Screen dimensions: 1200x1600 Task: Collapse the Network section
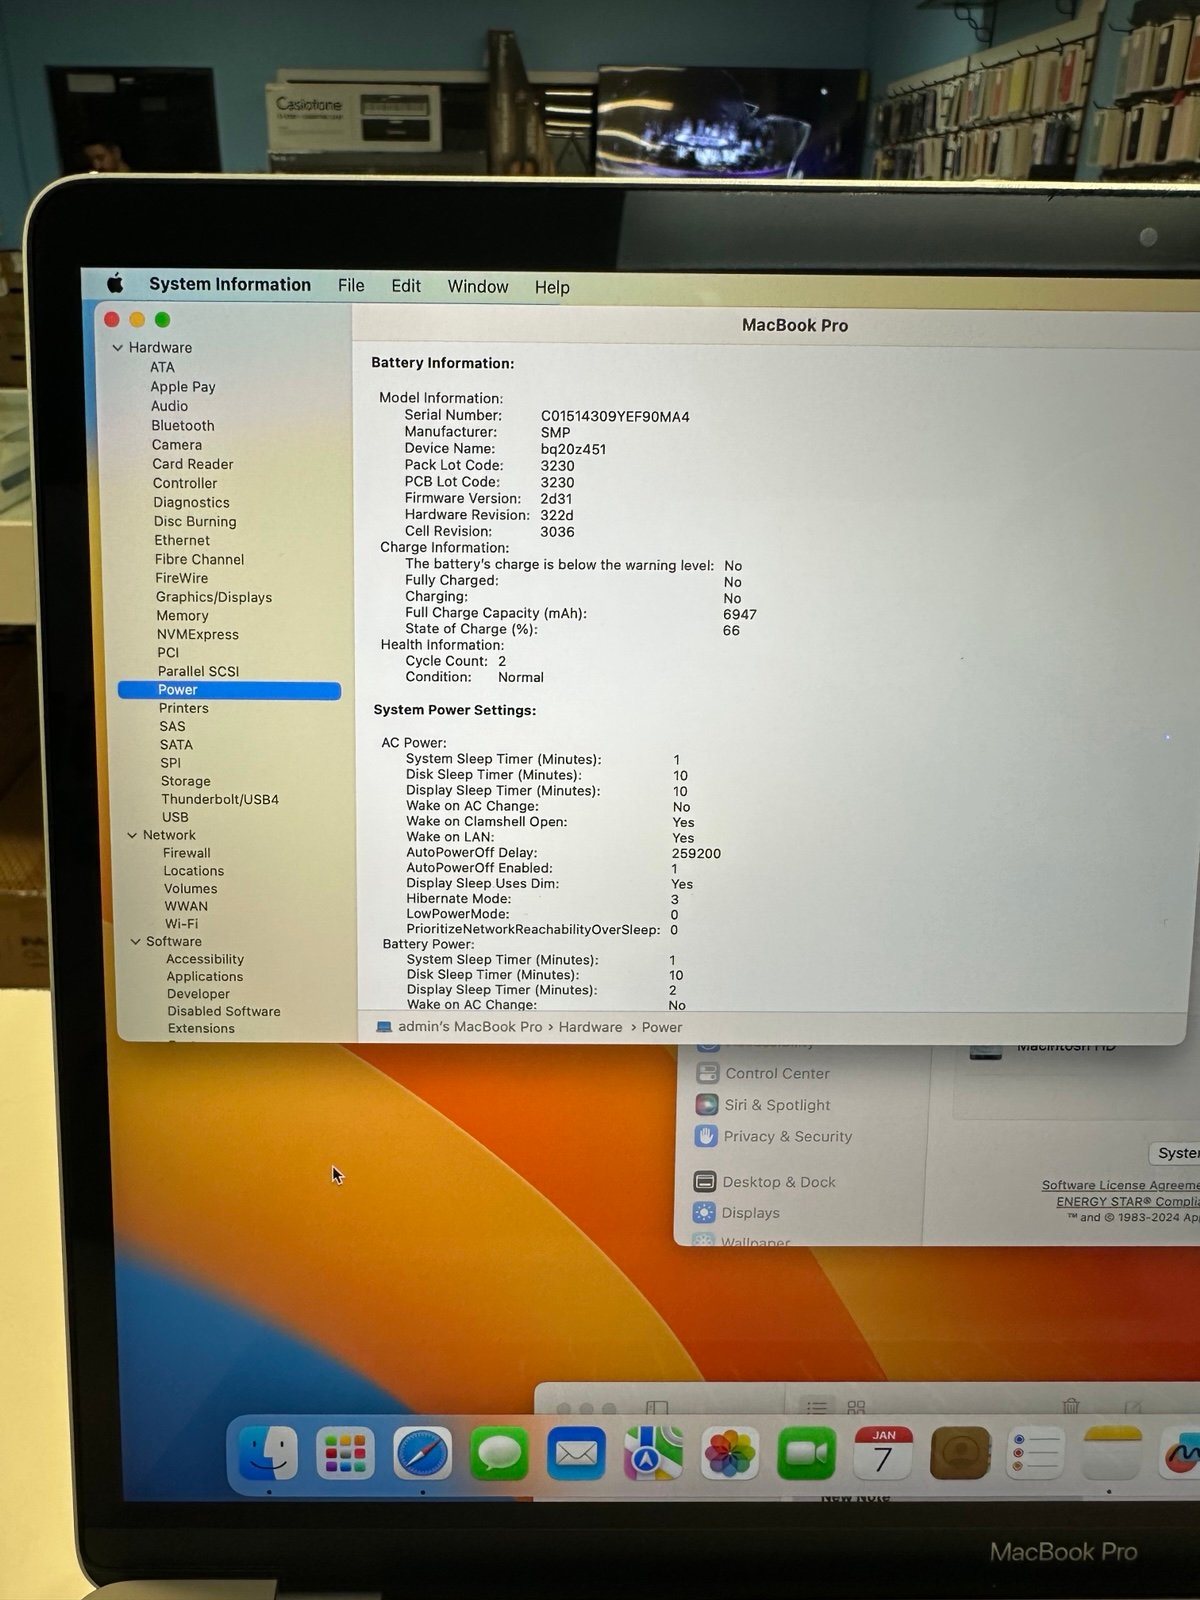point(132,835)
